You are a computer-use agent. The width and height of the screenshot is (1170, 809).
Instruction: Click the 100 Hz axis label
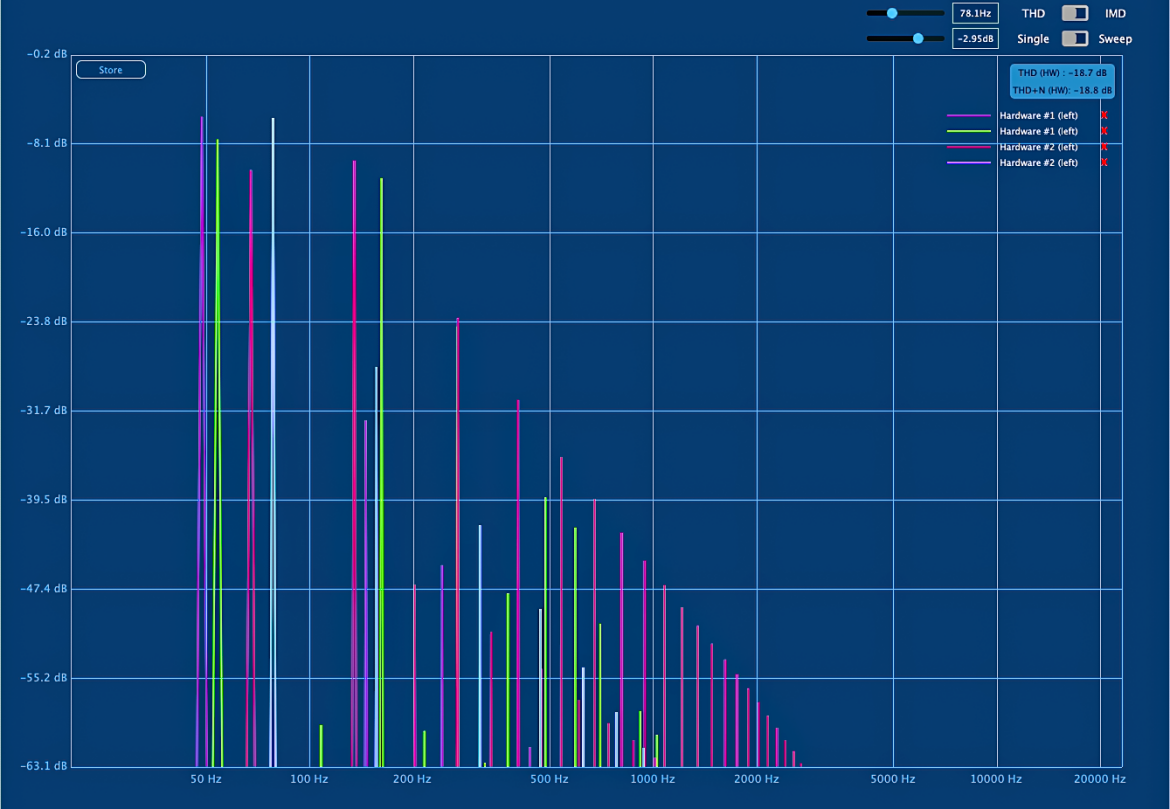(309, 779)
